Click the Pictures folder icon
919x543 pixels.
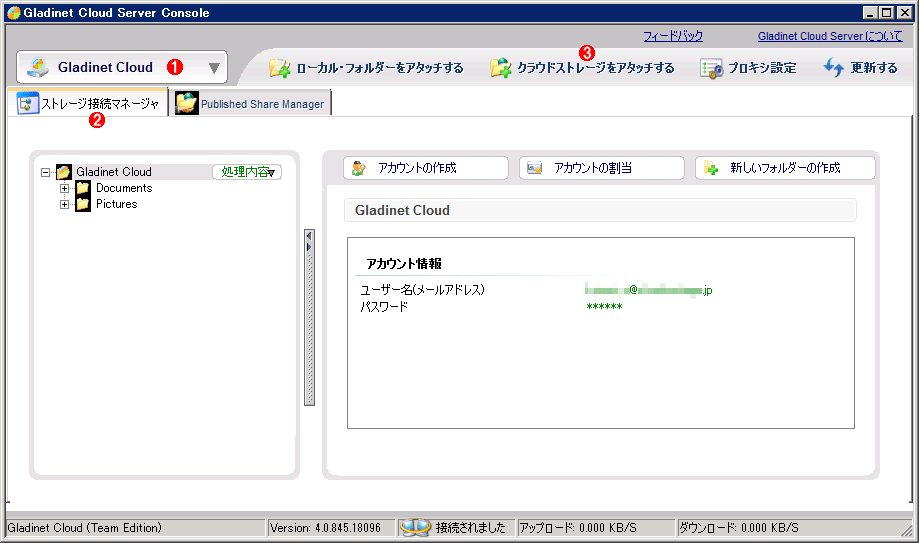pyautogui.click(x=83, y=203)
